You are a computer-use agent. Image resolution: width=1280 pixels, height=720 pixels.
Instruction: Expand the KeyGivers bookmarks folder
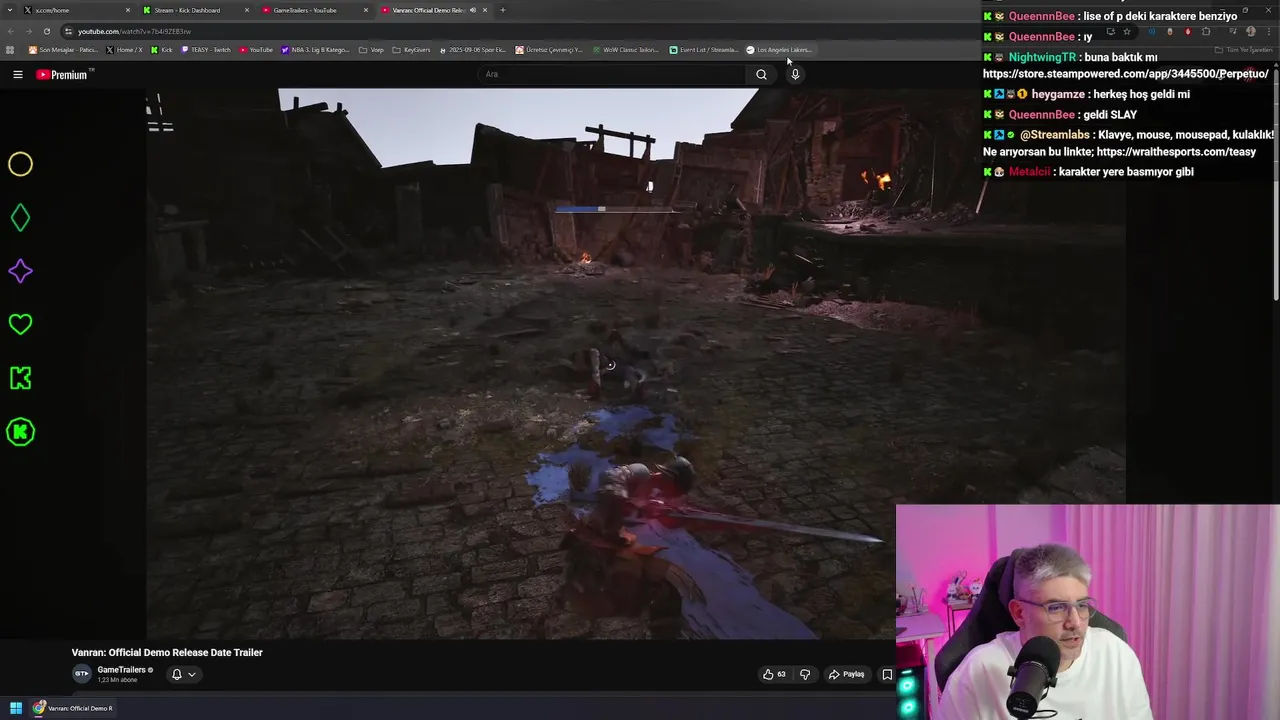point(411,50)
